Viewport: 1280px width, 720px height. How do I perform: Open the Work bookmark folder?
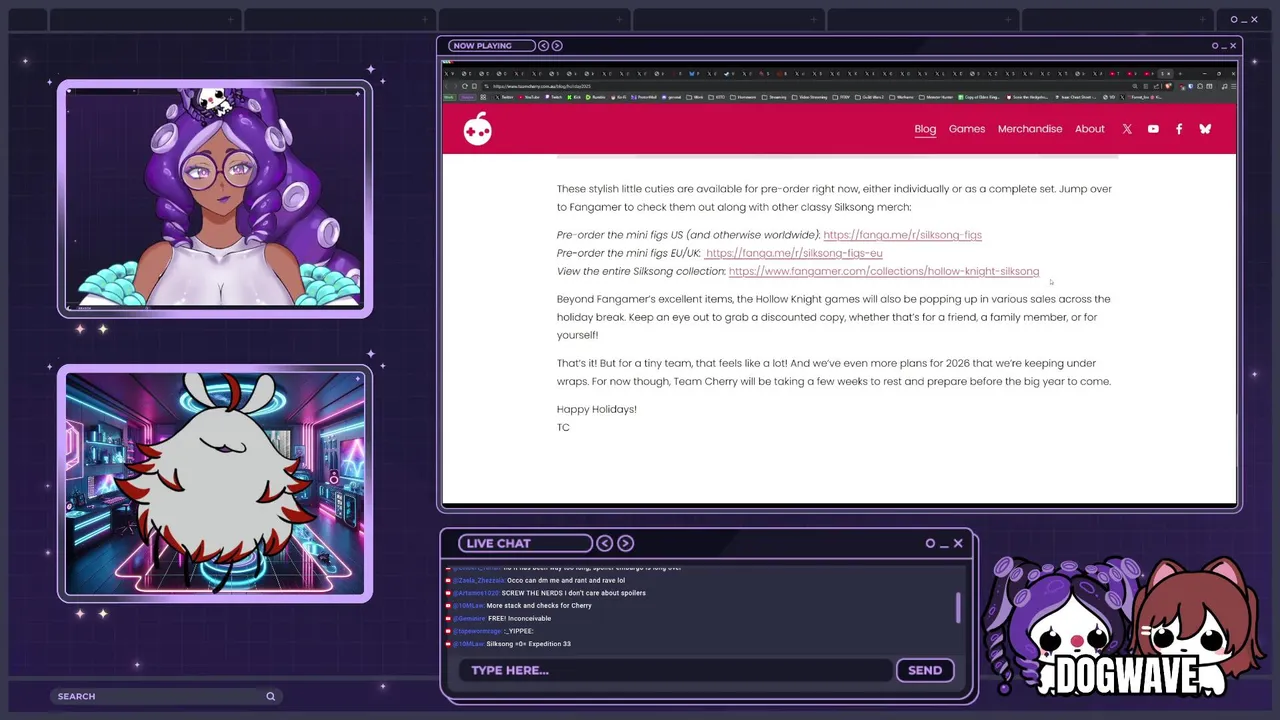coord(694,97)
